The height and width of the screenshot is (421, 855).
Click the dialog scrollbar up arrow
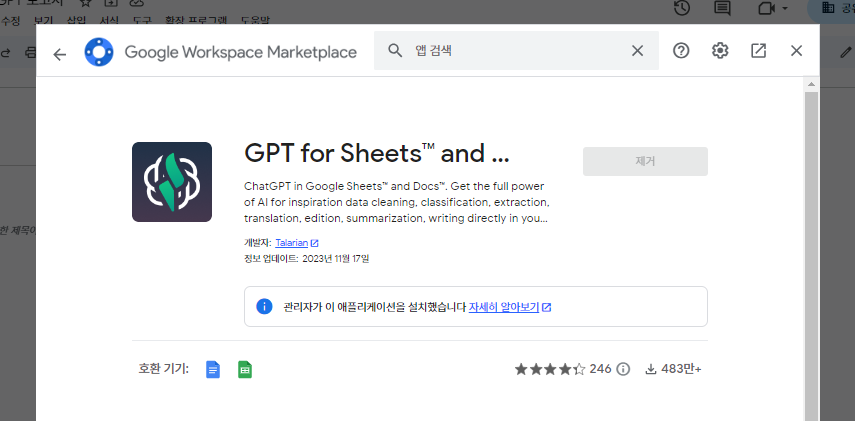[811, 85]
